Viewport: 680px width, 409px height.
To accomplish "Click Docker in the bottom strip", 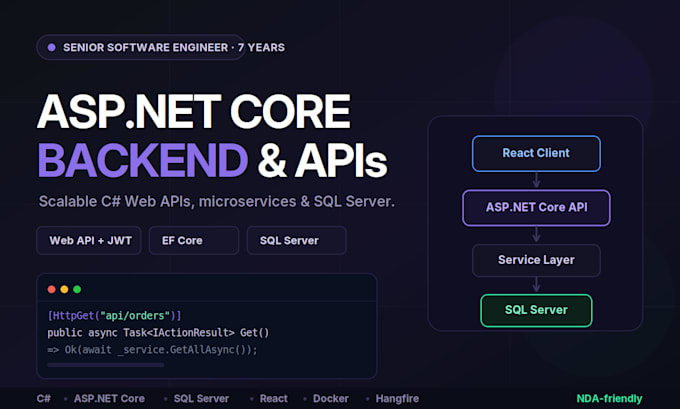I will click(331, 399).
